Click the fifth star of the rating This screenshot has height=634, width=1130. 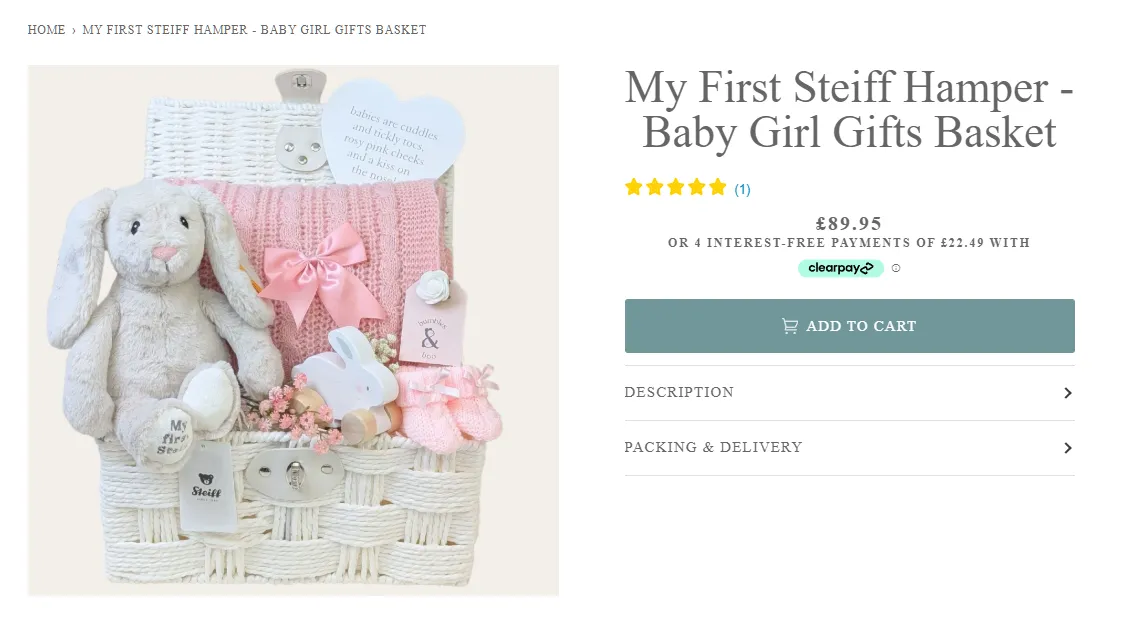click(x=717, y=186)
